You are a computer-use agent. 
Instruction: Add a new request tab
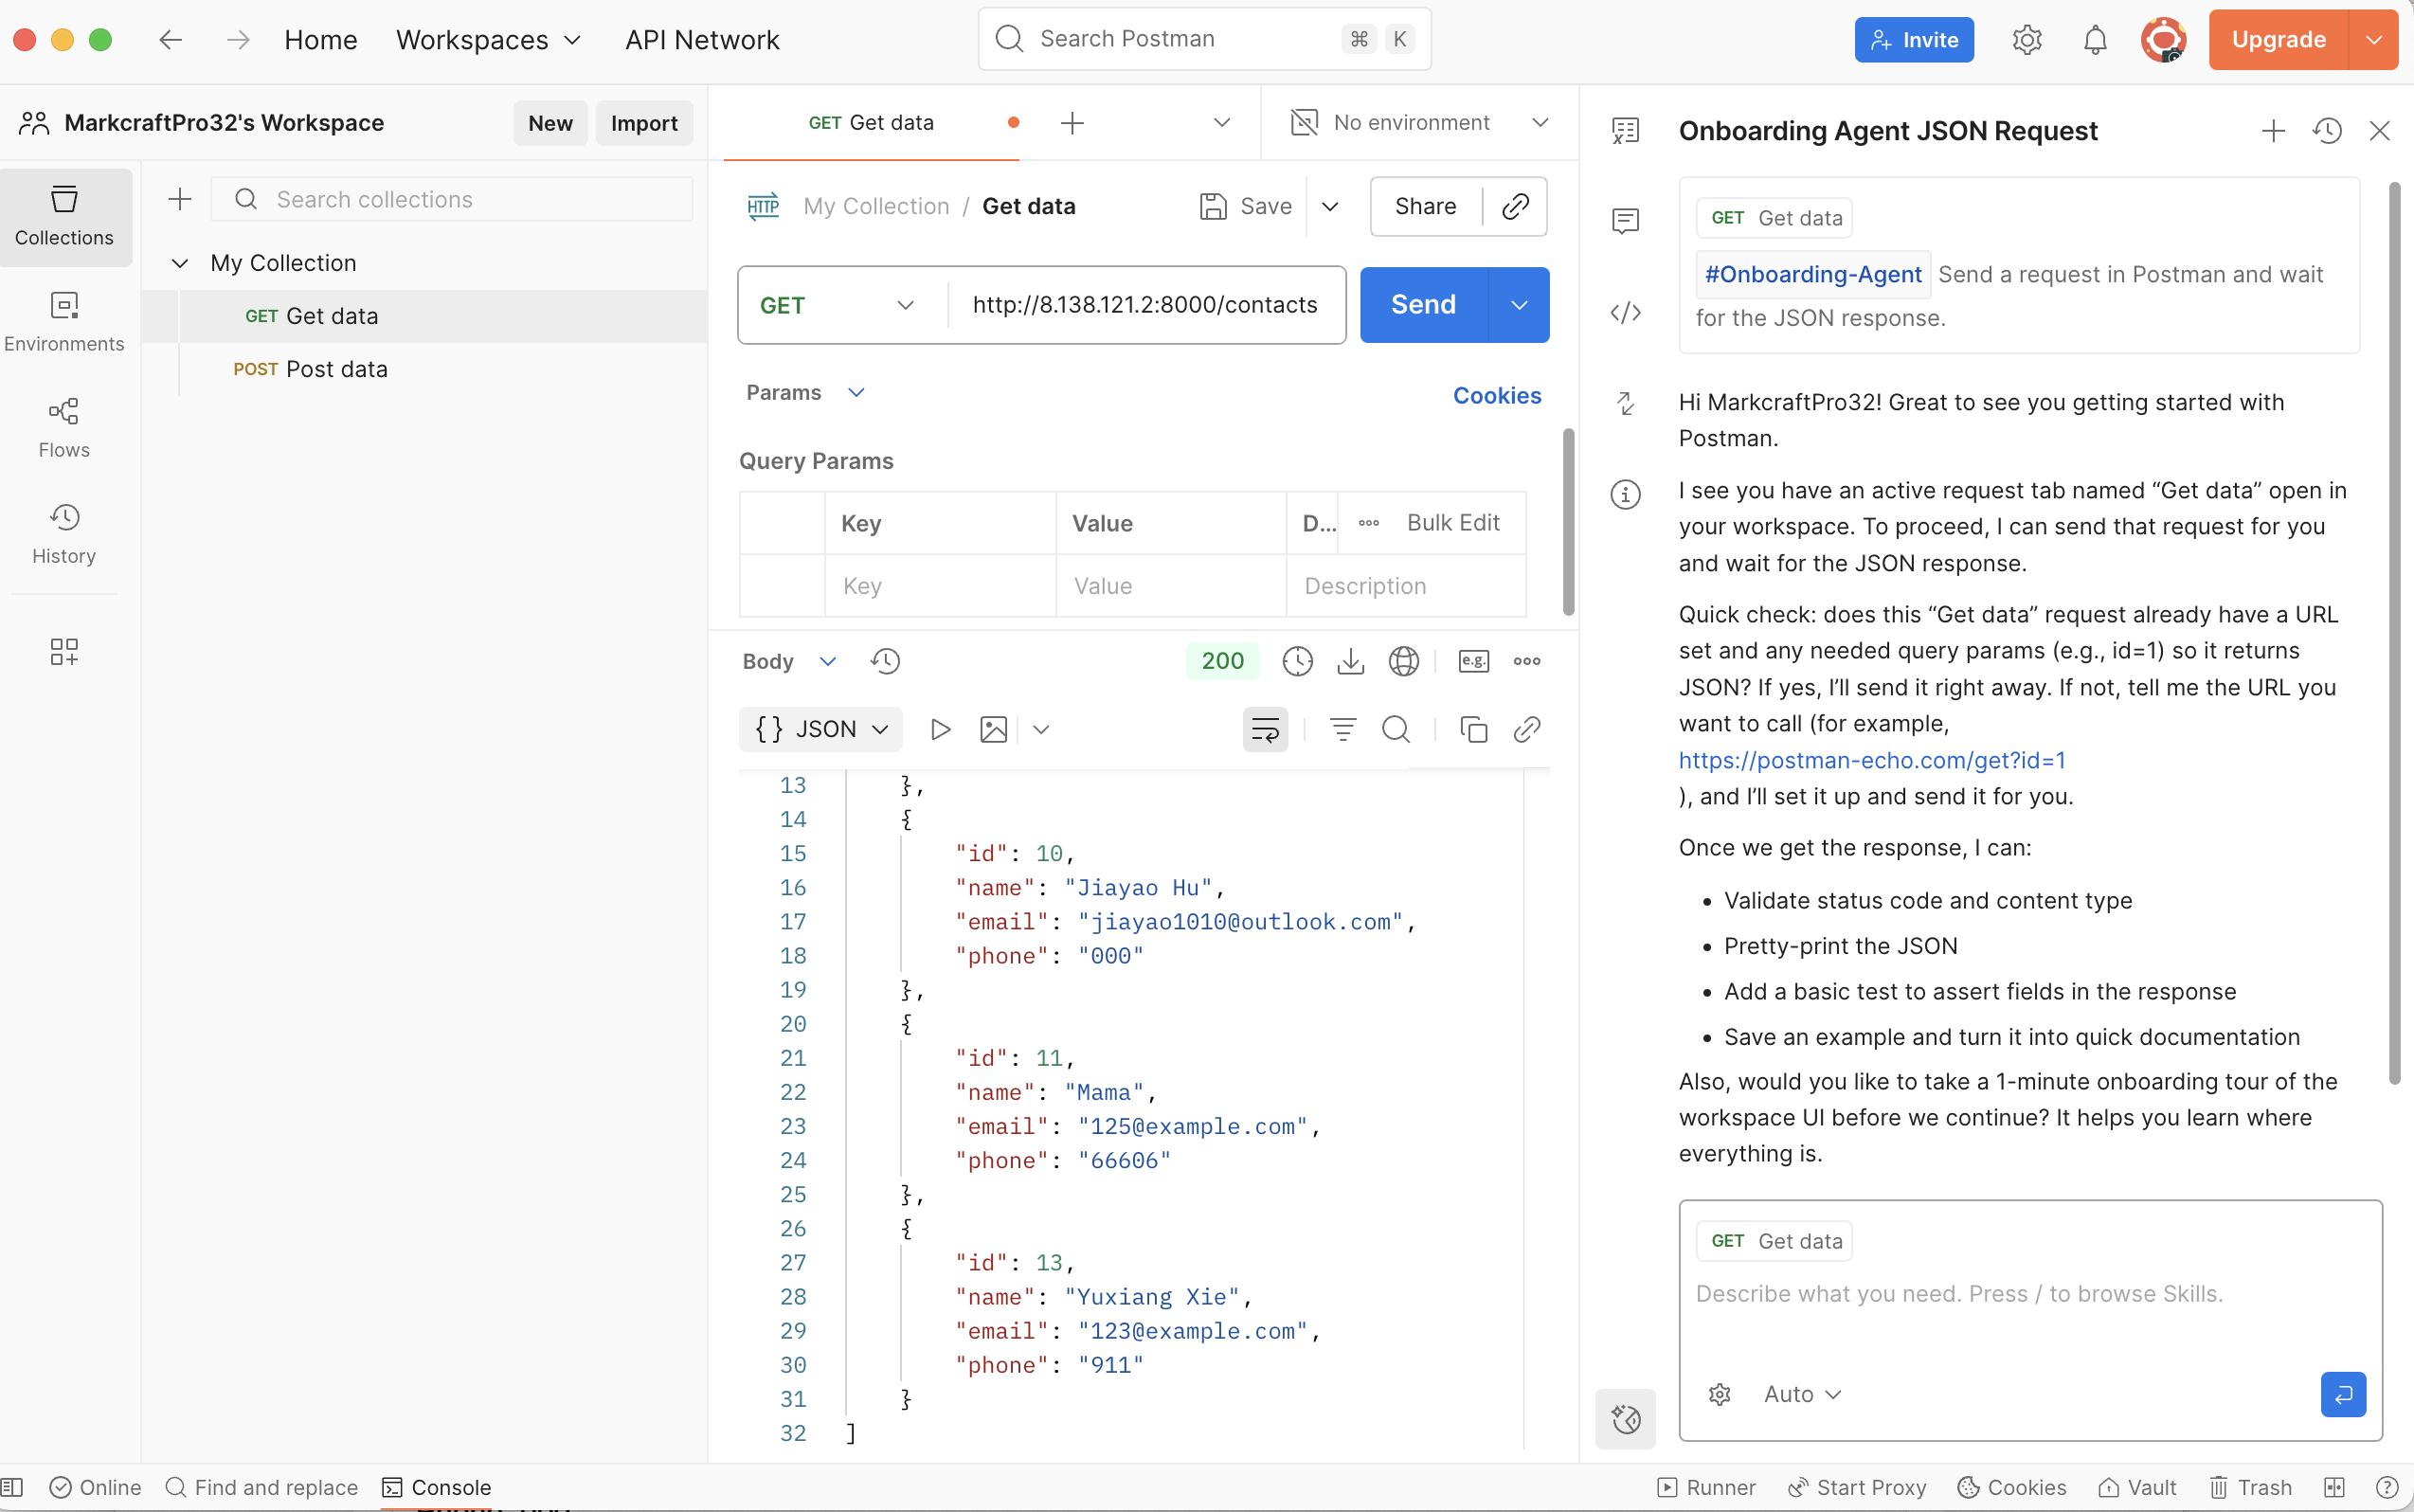click(x=1072, y=123)
